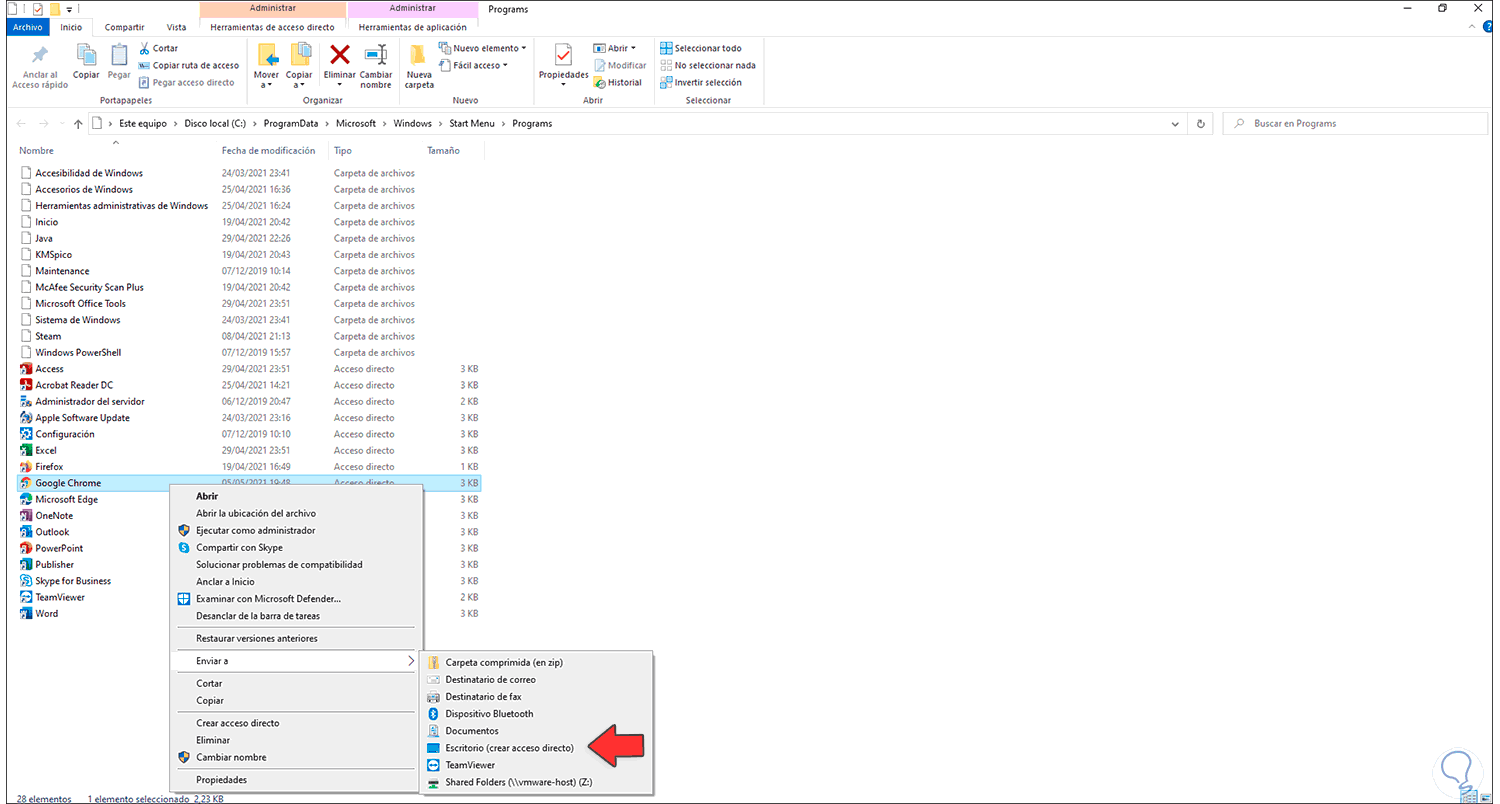Screen dimensions: 1500x804
Task: Choose Abrir la ubicación del archivo
Action: pyautogui.click(x=256, y=513)
